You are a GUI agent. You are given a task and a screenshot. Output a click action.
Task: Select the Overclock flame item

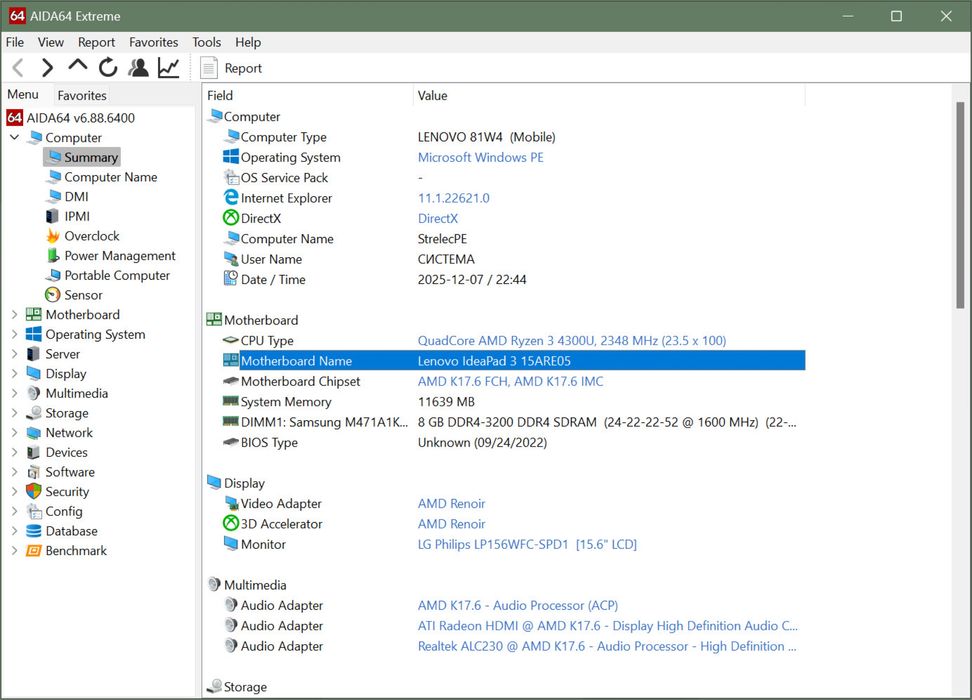pyautogui.click(x=91, y=236)
